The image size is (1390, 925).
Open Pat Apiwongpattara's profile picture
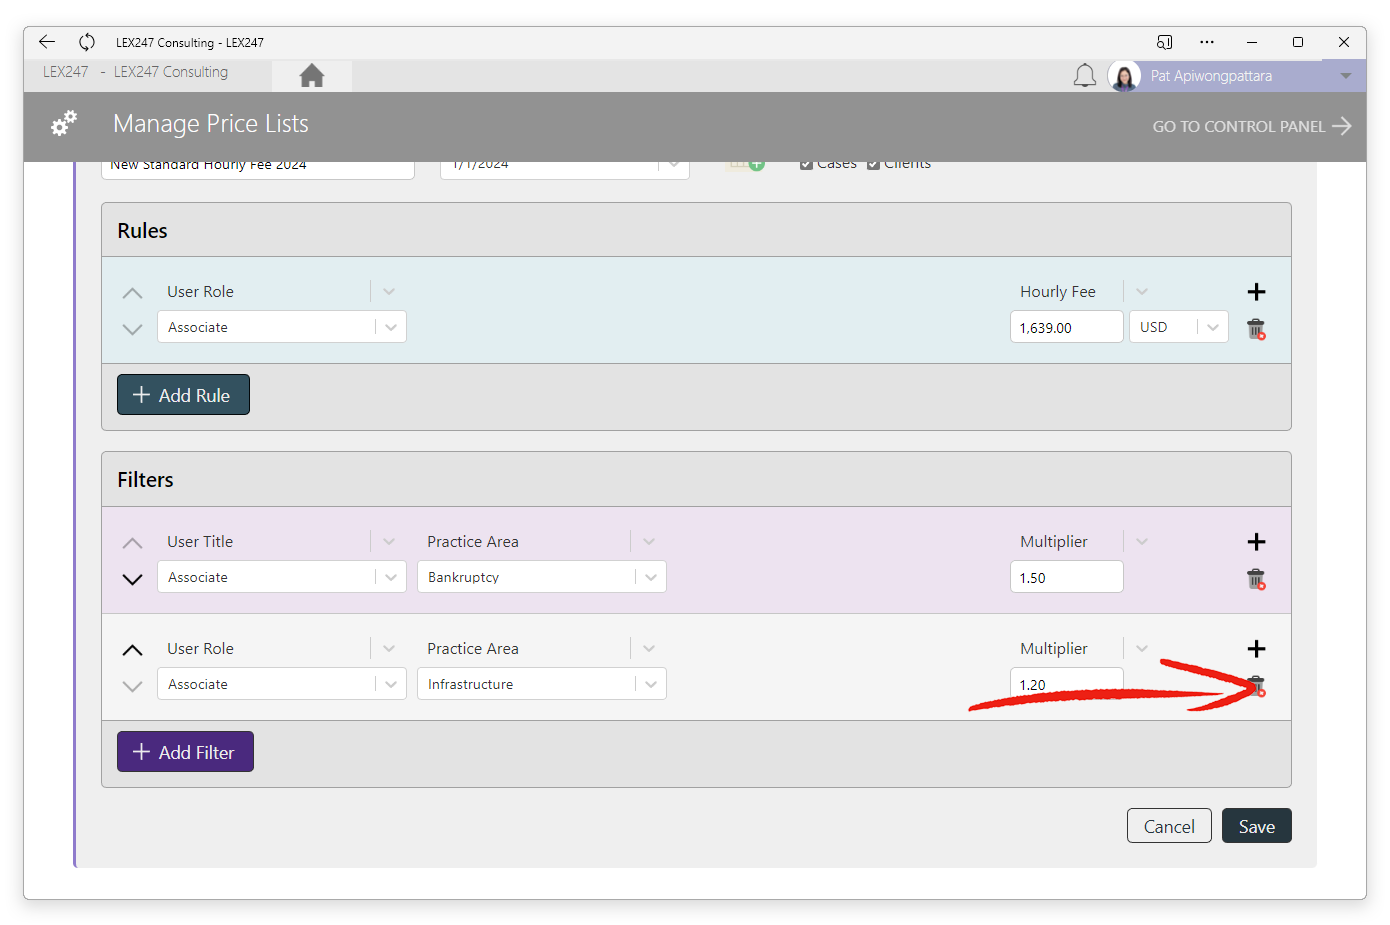tap(1124, 76)
